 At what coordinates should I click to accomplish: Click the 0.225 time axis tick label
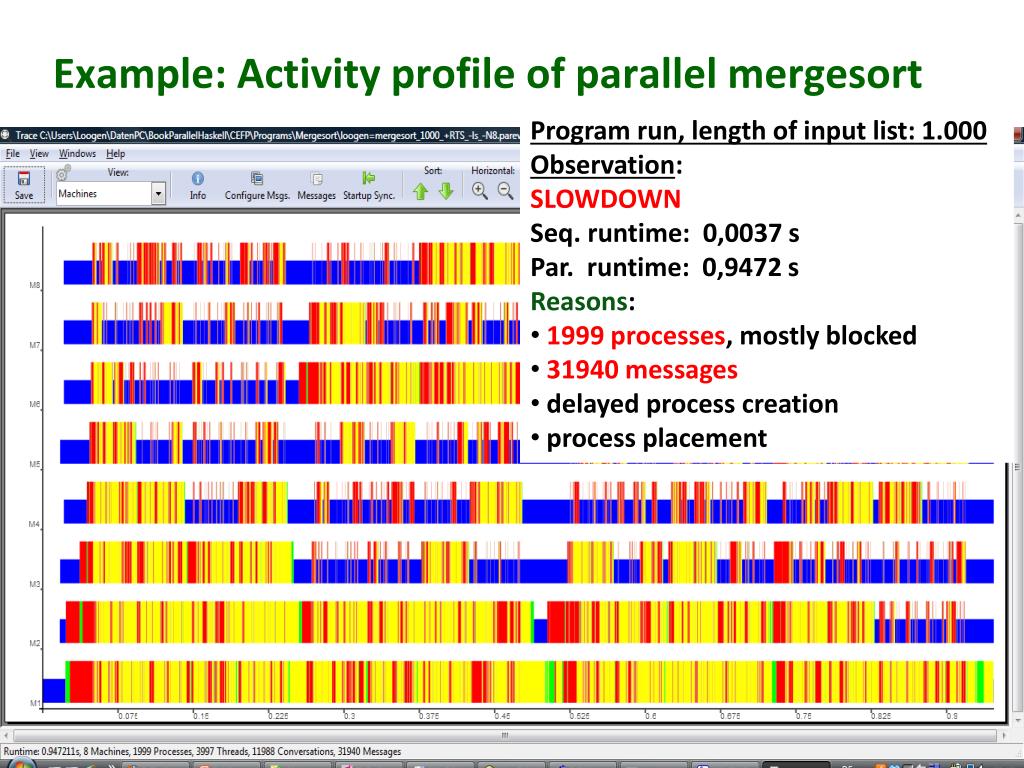[278, 716]
